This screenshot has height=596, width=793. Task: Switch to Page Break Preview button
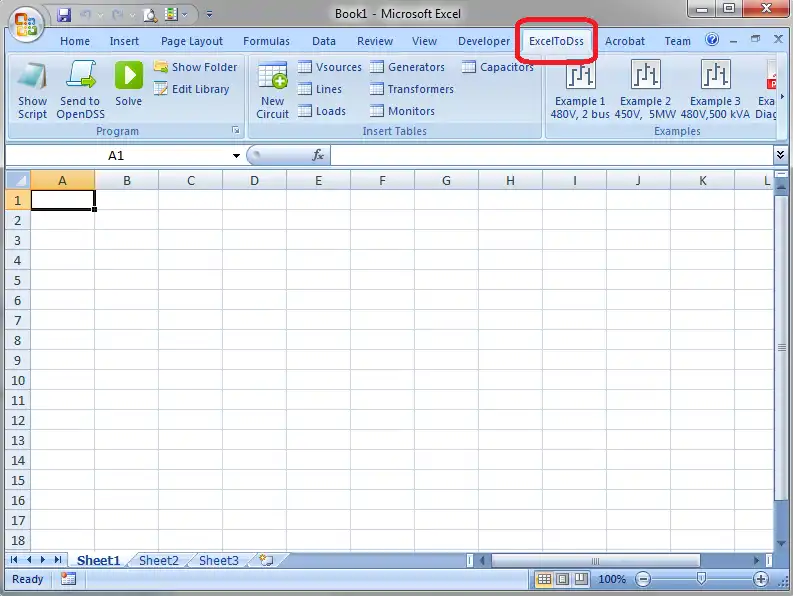click(581, 579)
